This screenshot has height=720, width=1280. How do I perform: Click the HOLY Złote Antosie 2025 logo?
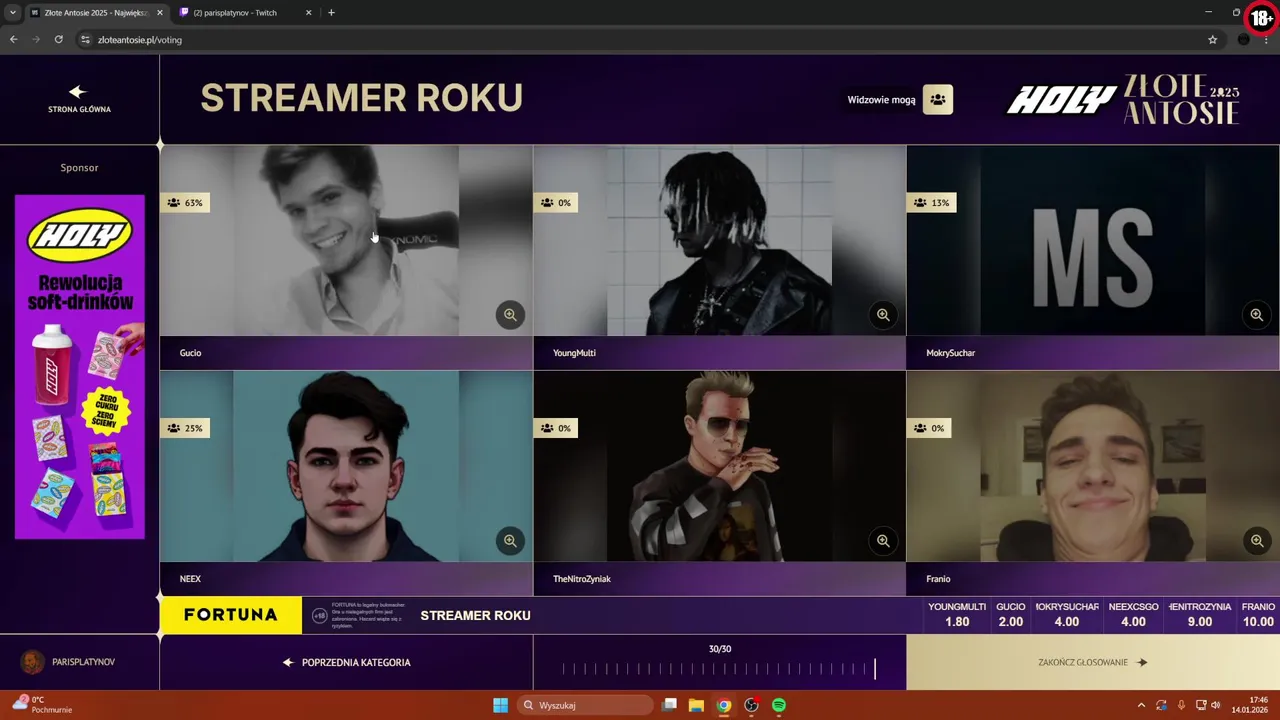pyautogui.click(x=1123, y=99)
